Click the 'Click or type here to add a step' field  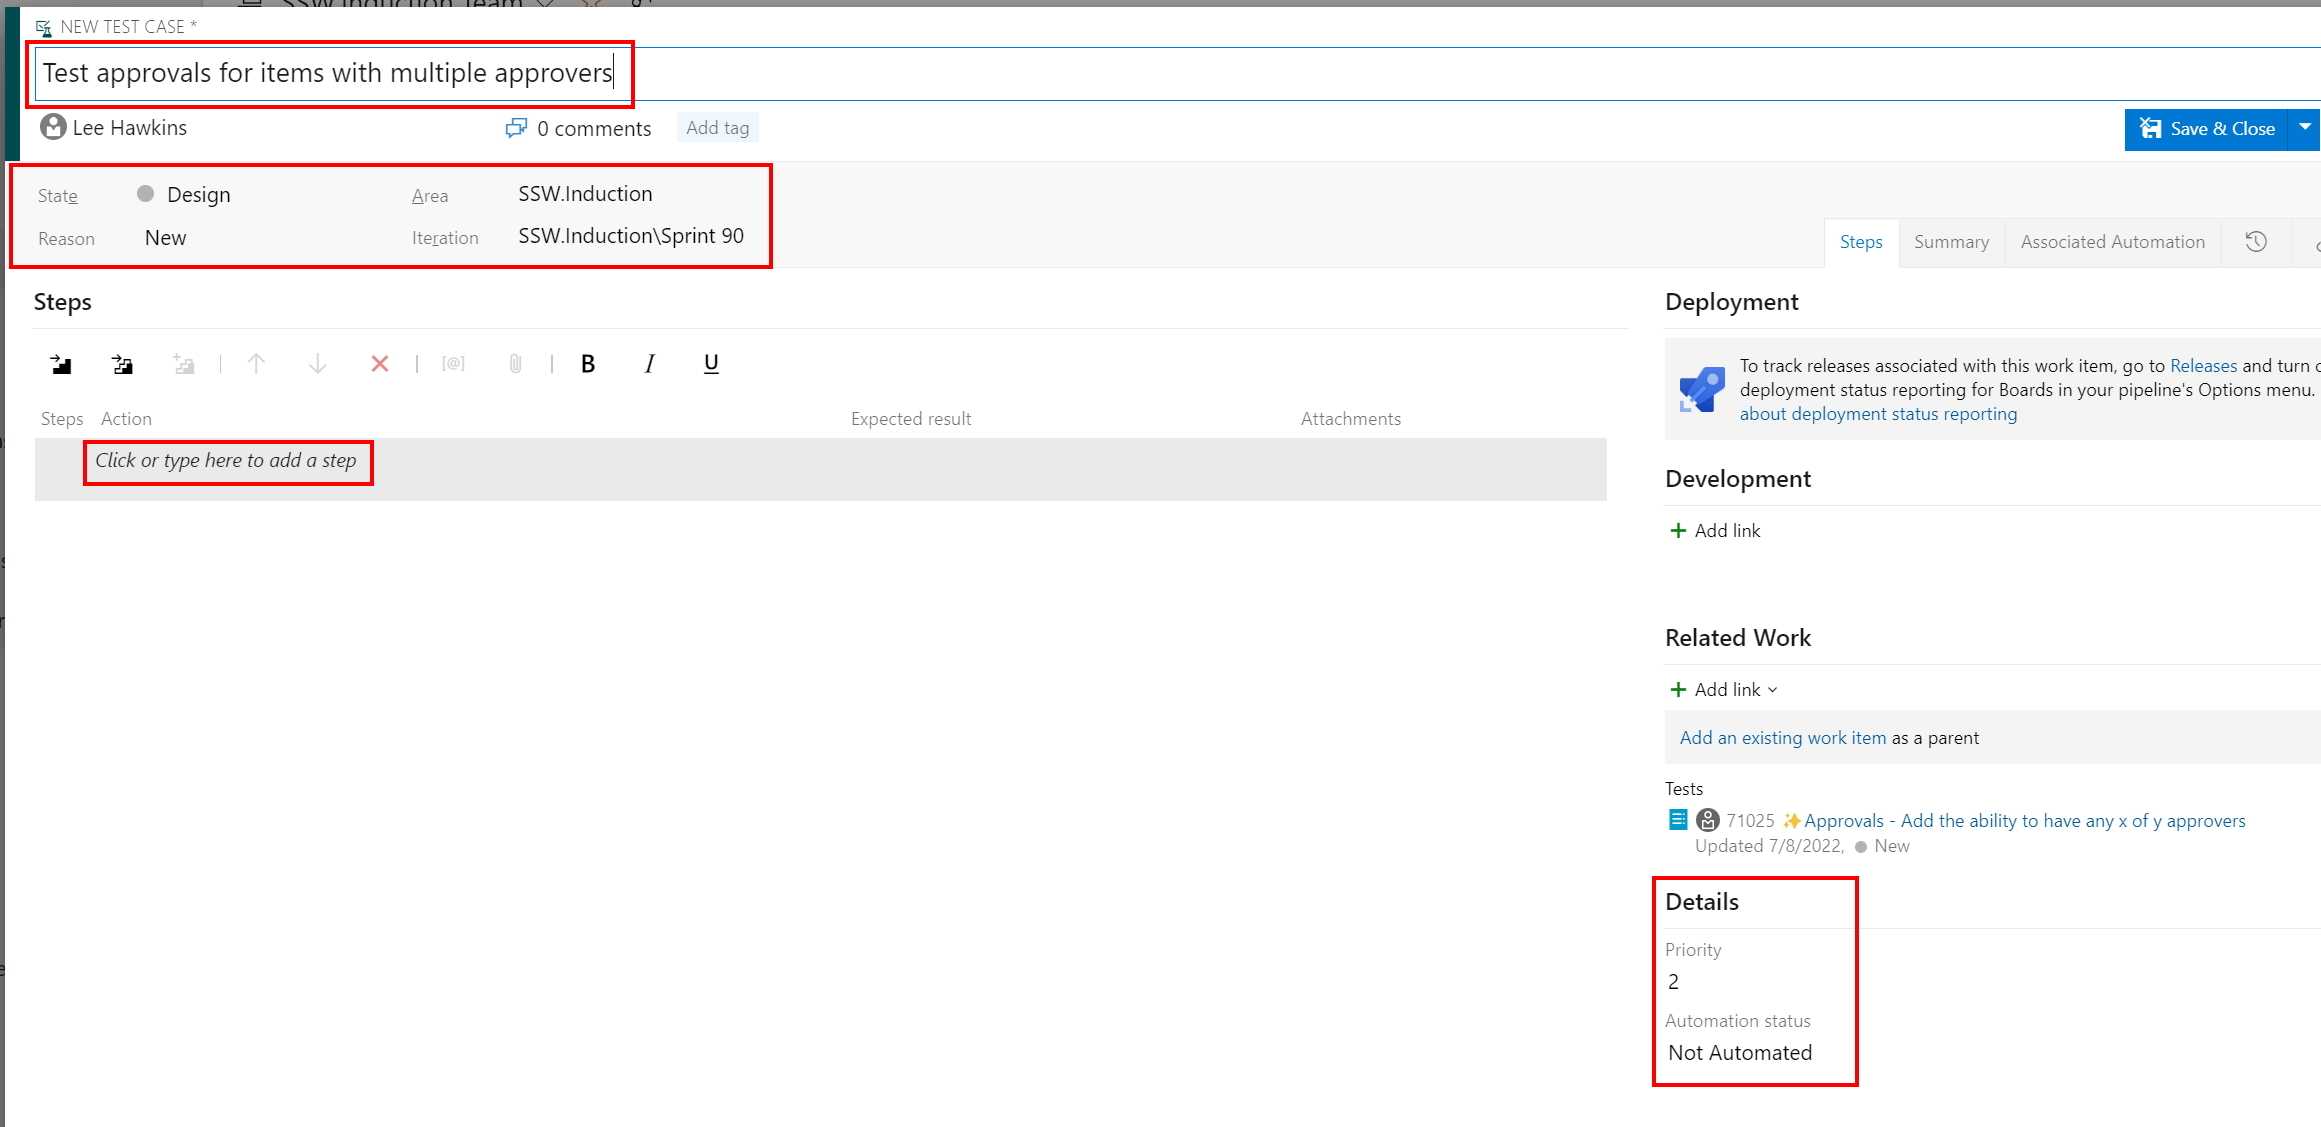coord(226,461)
